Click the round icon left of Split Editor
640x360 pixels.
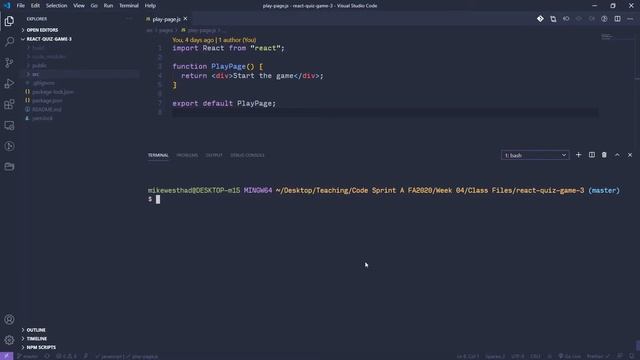coord(604,19)
